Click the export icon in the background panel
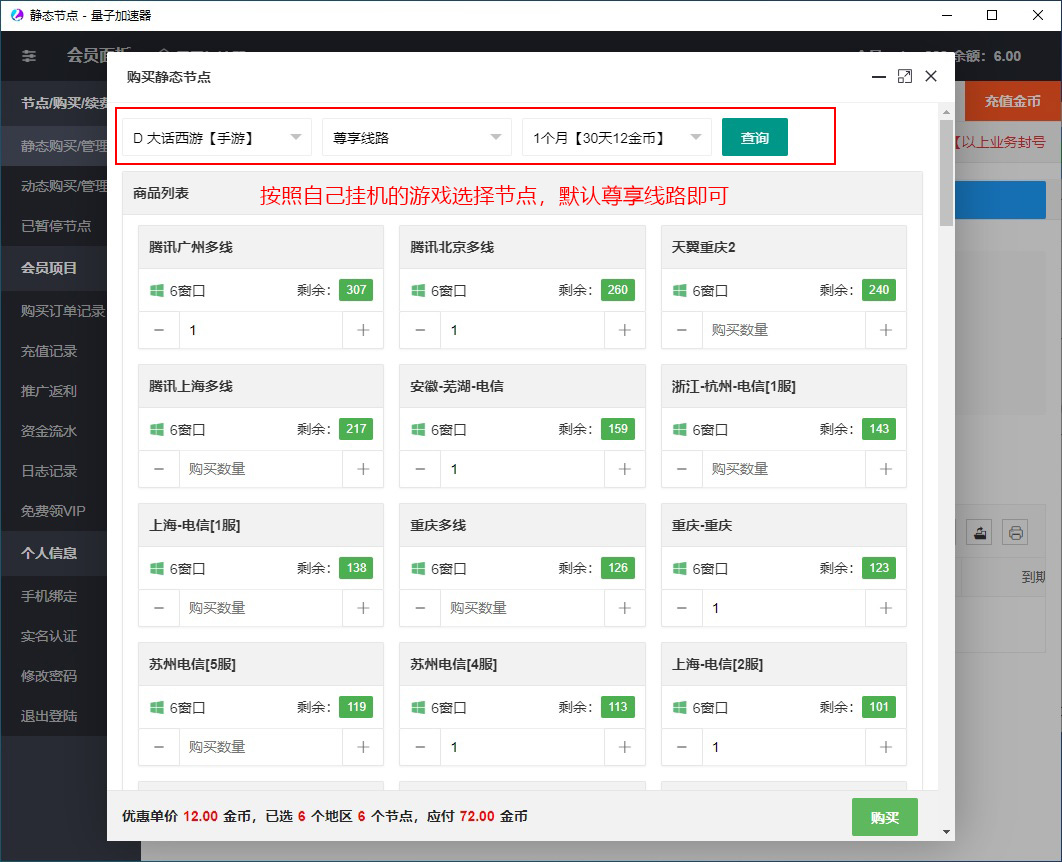The image size is (1062, 862). 979,532
